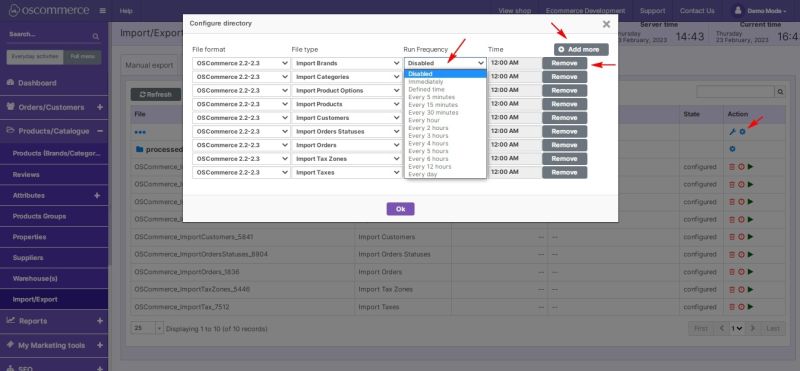The width and height of the screenshot is (800, 371).
Task: Run ImportOrdersStatuses_8904 using the green play icon
Action: click(751, 254)
